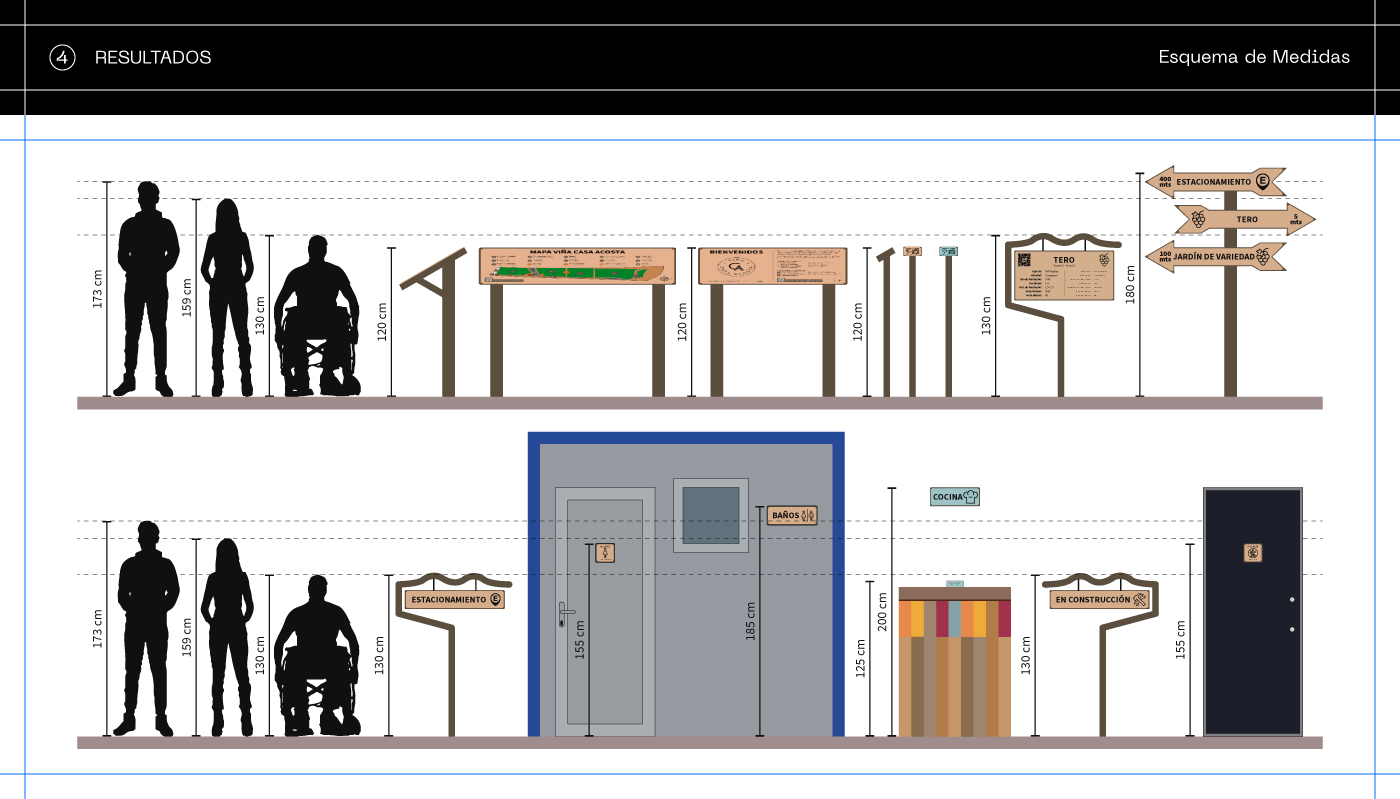Screen dimensions: 1400x799
Task: Click the hanging ESTACIONAMIENTO sign in bottom row
Action: [x=454, y=600]
